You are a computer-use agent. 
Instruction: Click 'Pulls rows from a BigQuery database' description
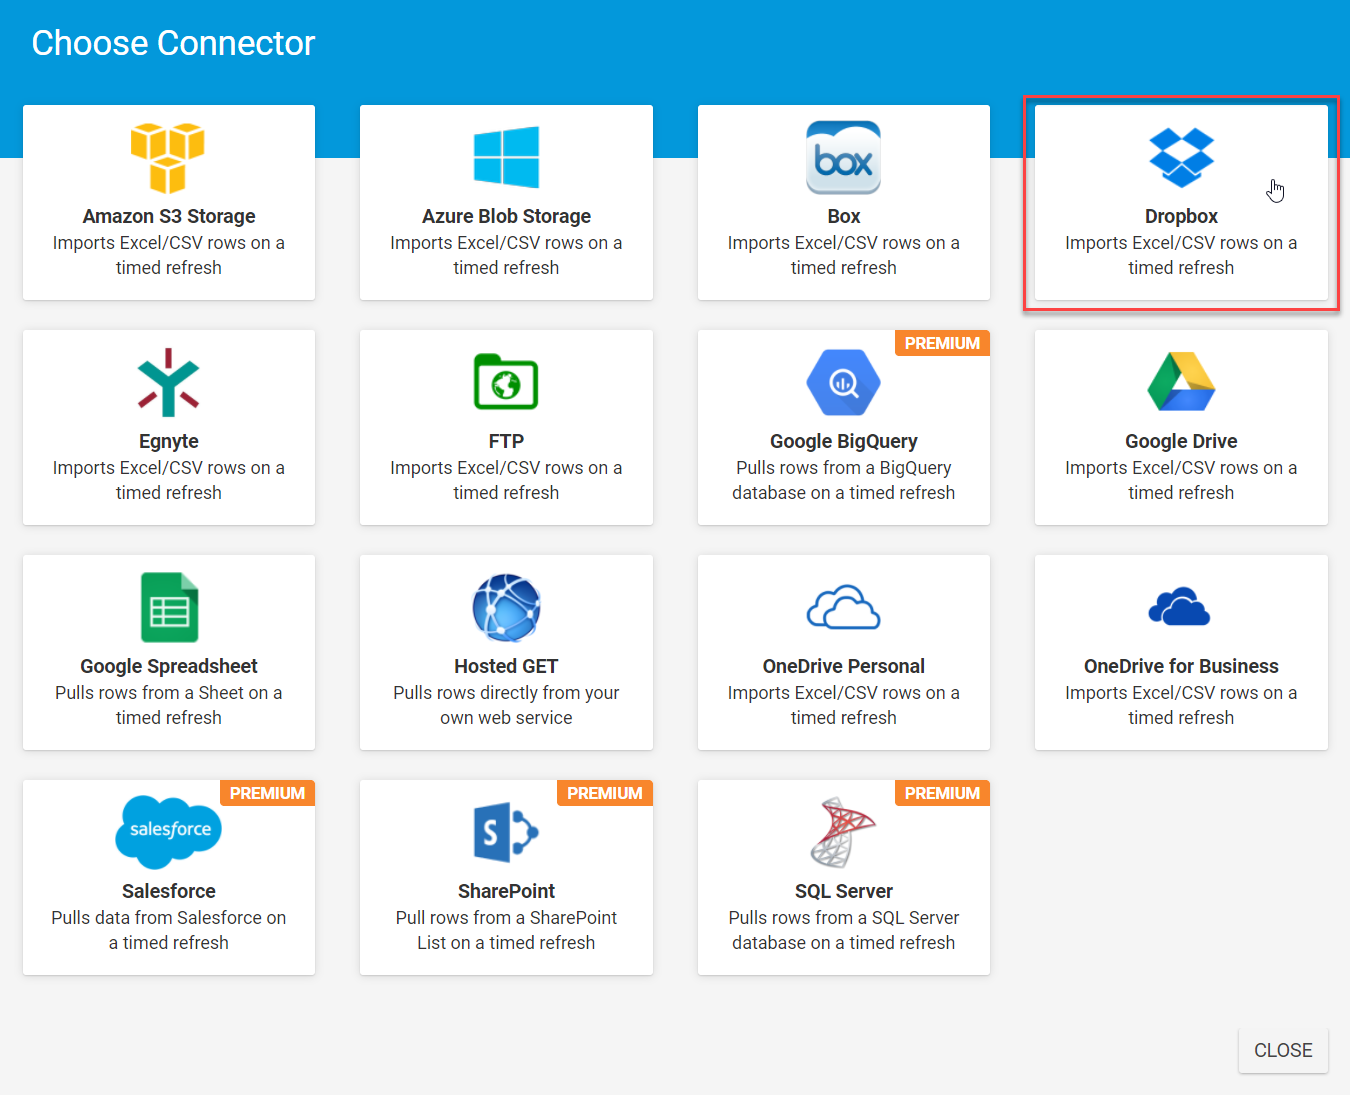[844, 480]
